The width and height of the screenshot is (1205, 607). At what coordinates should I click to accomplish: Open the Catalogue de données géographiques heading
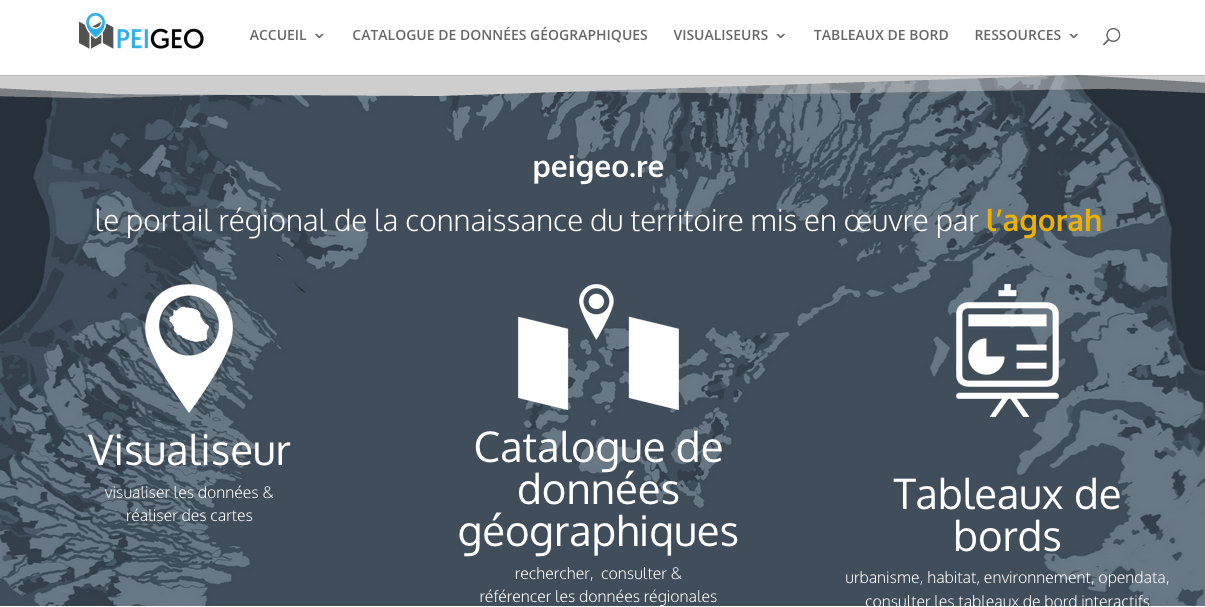coord(598,489)
